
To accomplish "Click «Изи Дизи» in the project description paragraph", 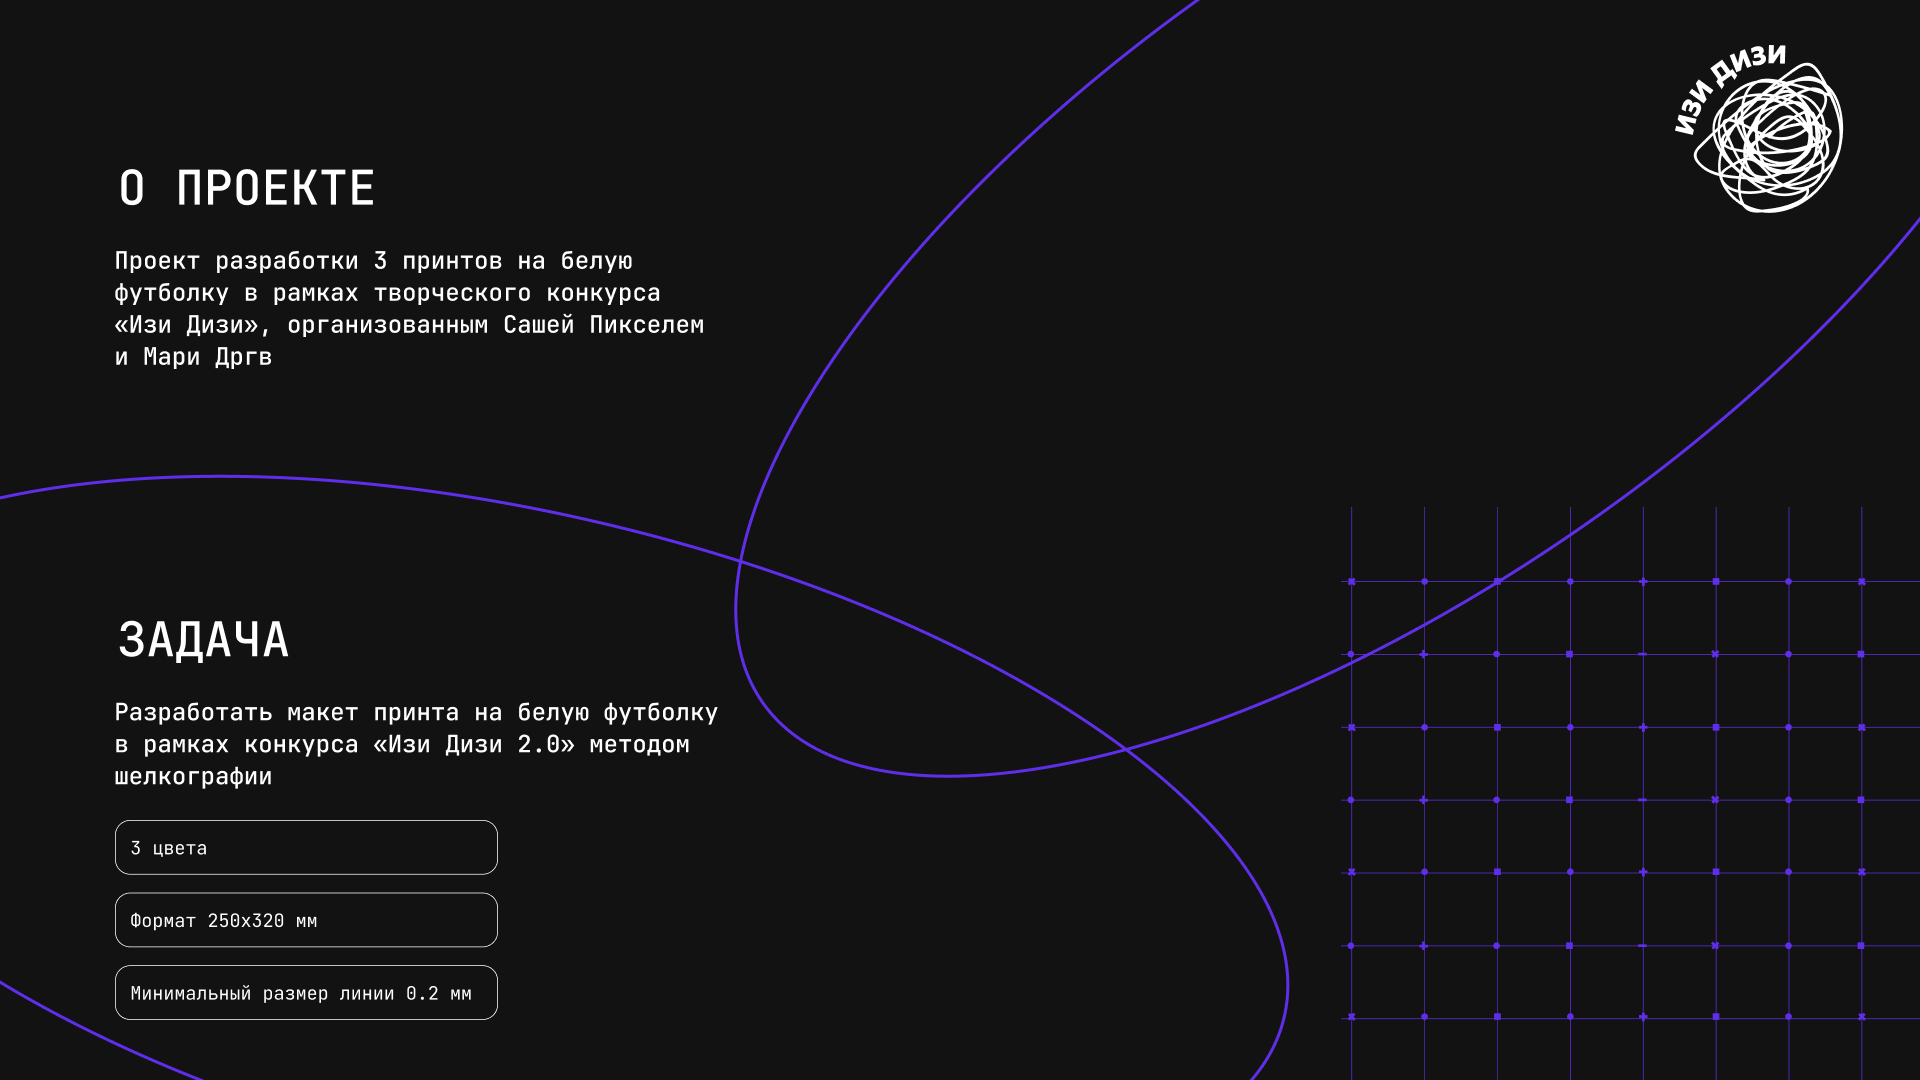I will [186, 325].
